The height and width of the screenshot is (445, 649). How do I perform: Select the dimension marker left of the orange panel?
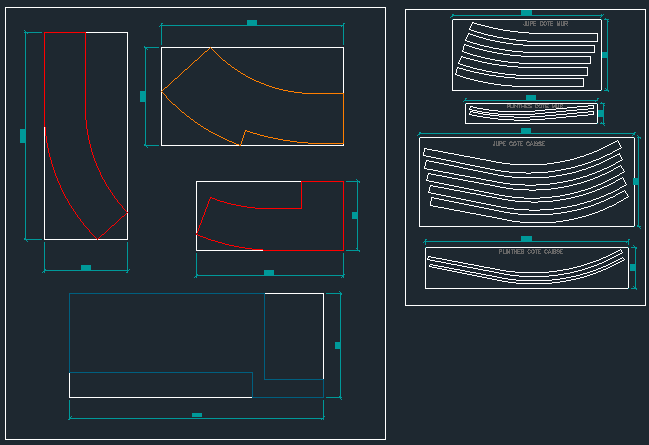point(143,96)
